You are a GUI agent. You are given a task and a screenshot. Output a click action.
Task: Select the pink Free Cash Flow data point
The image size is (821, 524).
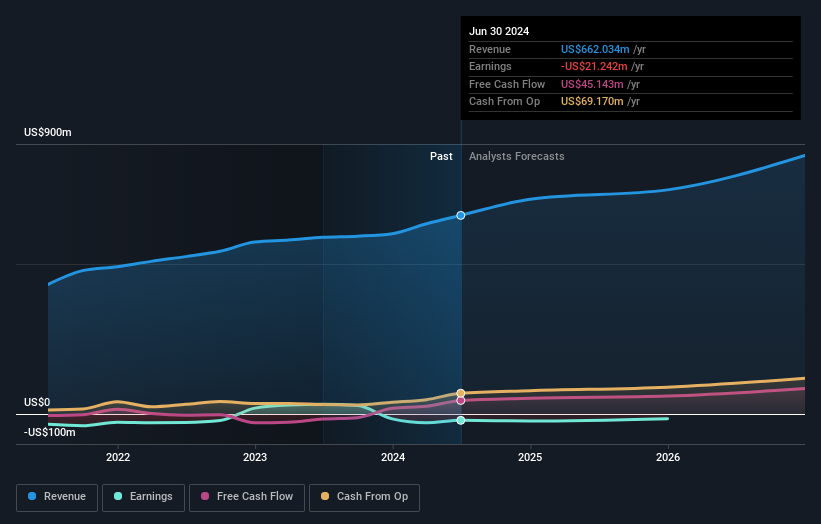coord(461,400)
